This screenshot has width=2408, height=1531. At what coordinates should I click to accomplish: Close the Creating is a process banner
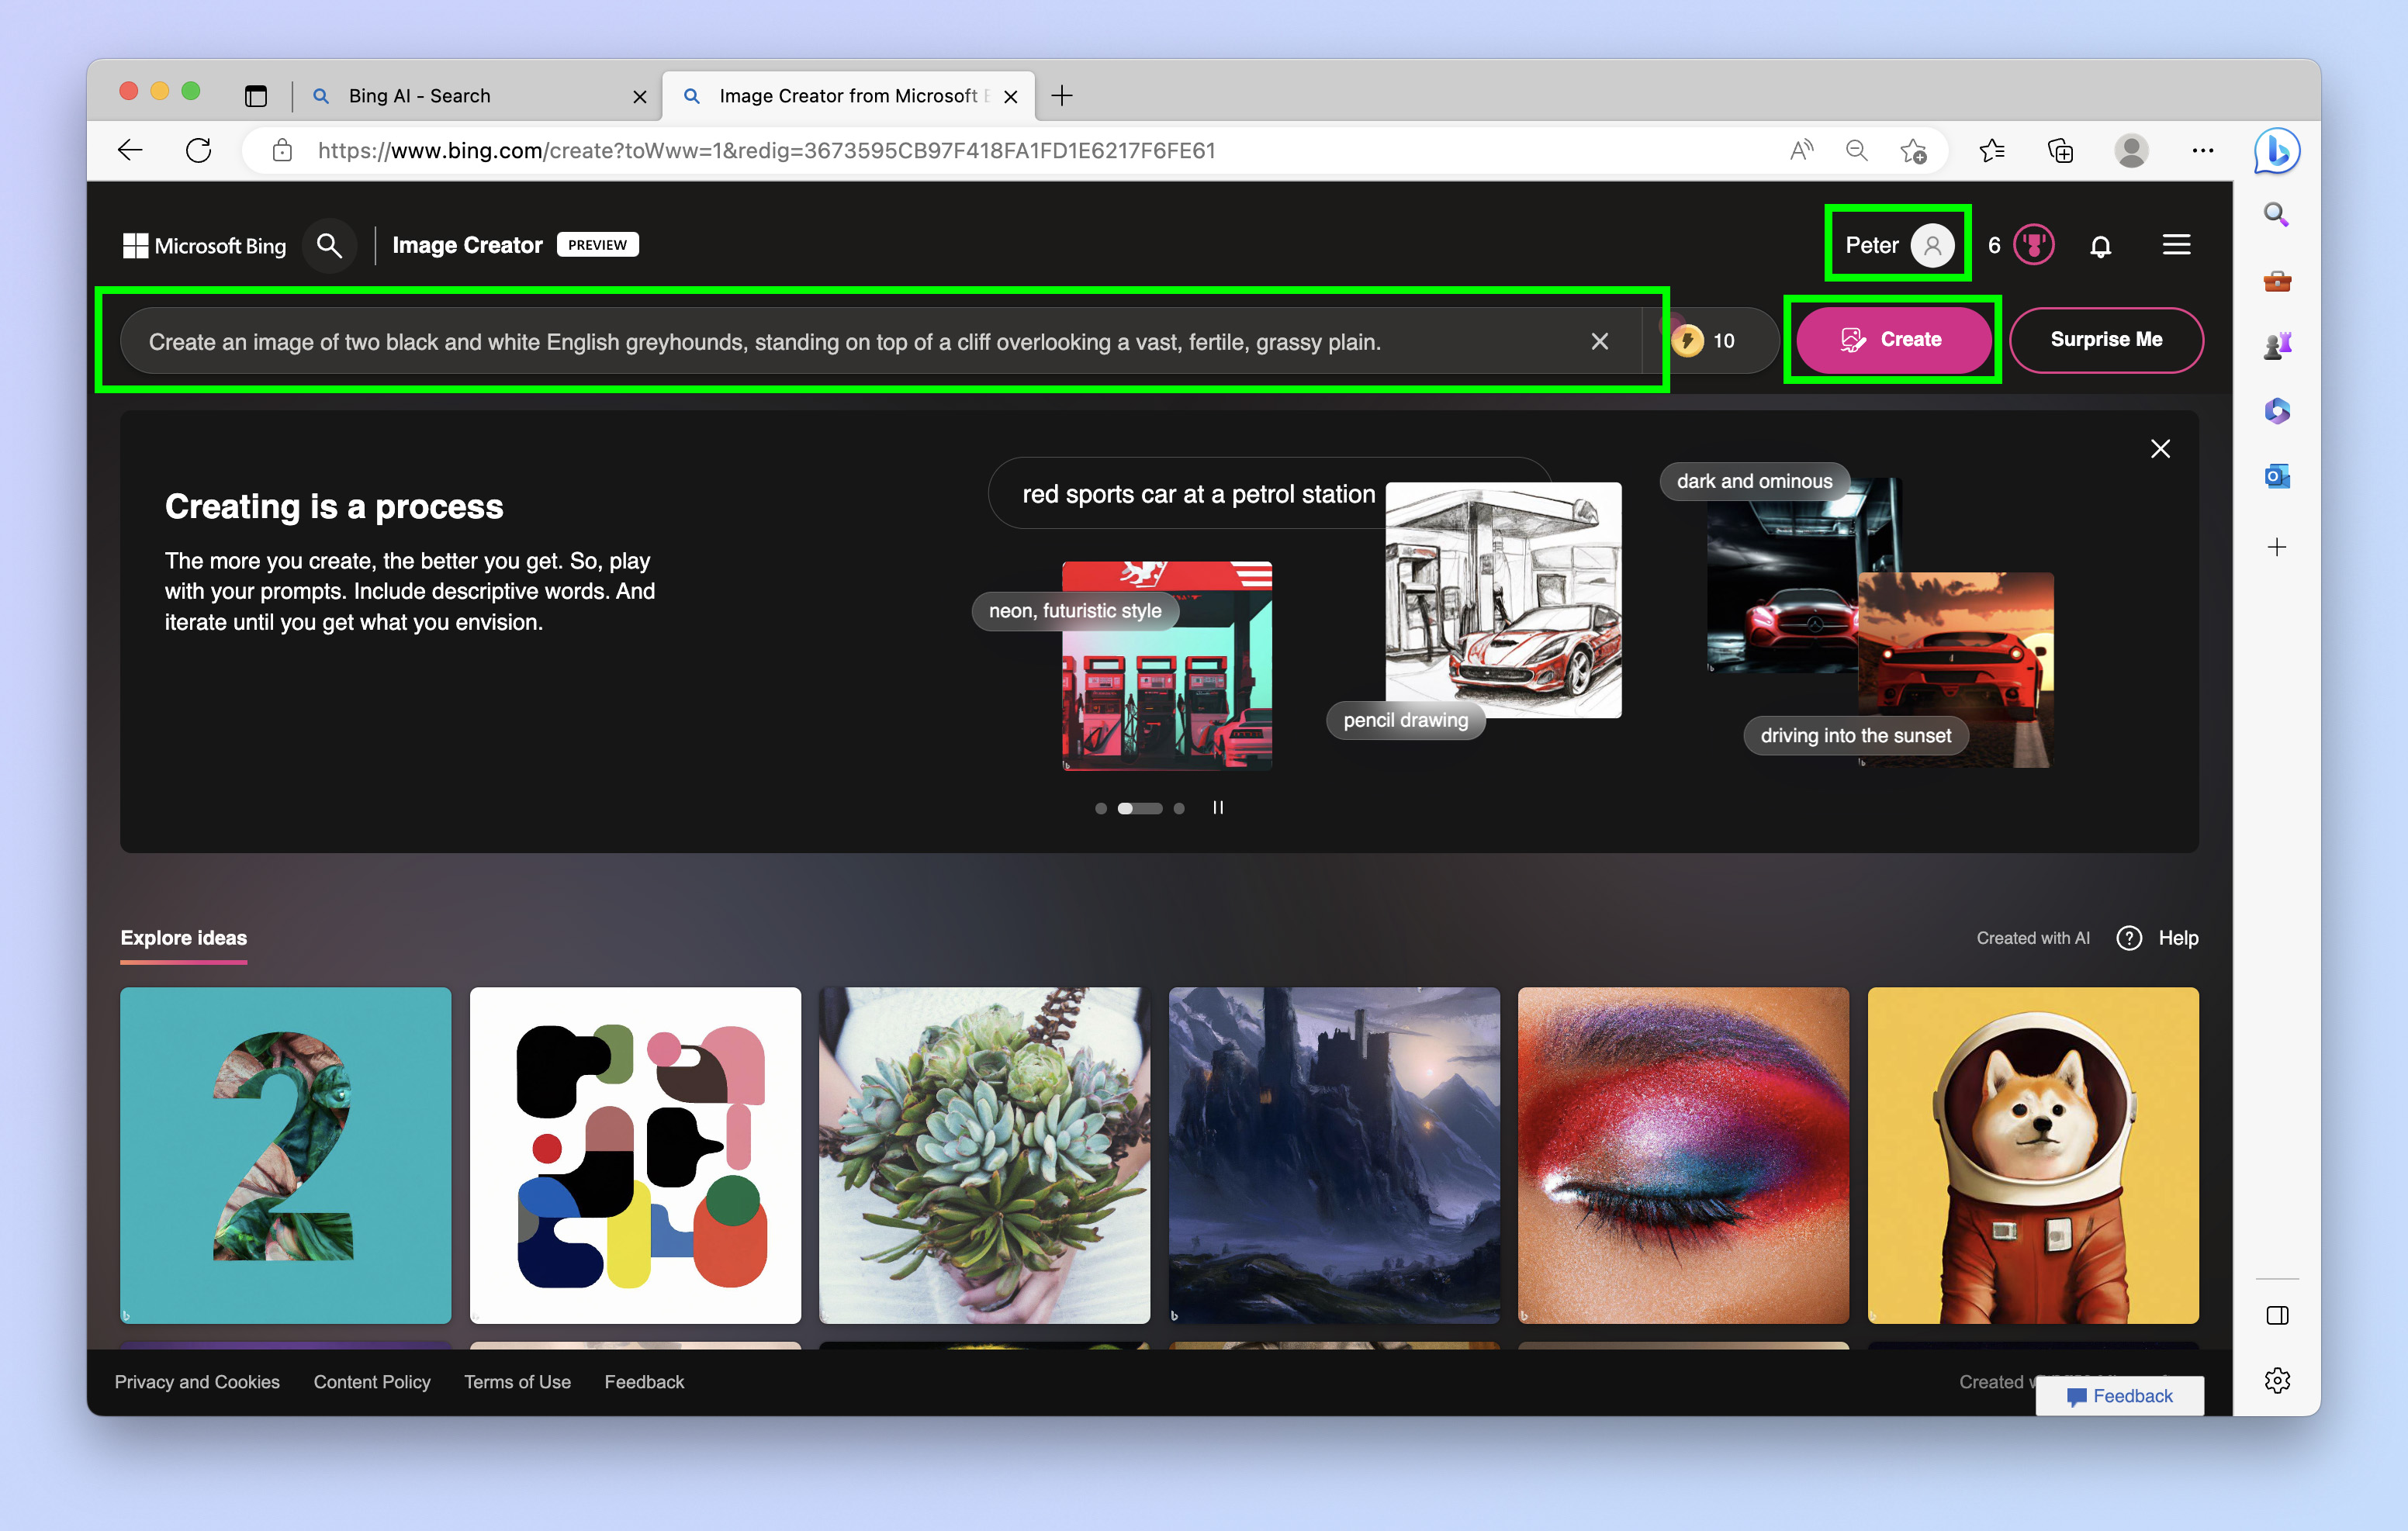(2160, 449)
